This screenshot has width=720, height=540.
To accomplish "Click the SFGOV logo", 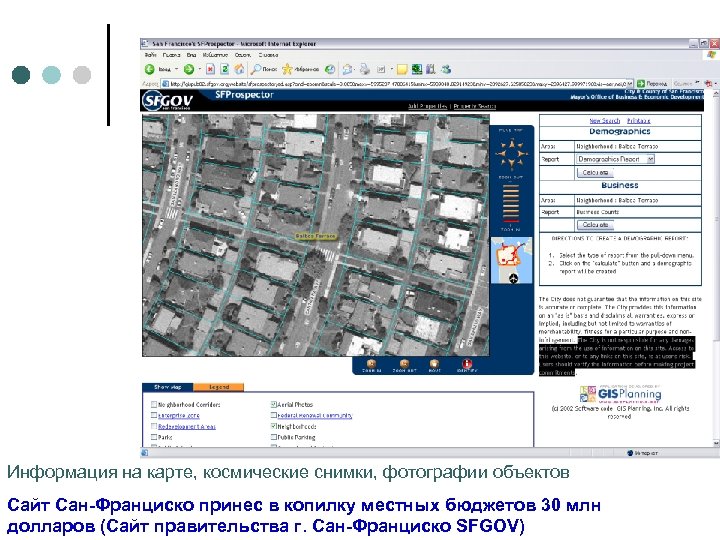I will click(x=167, y=101).
